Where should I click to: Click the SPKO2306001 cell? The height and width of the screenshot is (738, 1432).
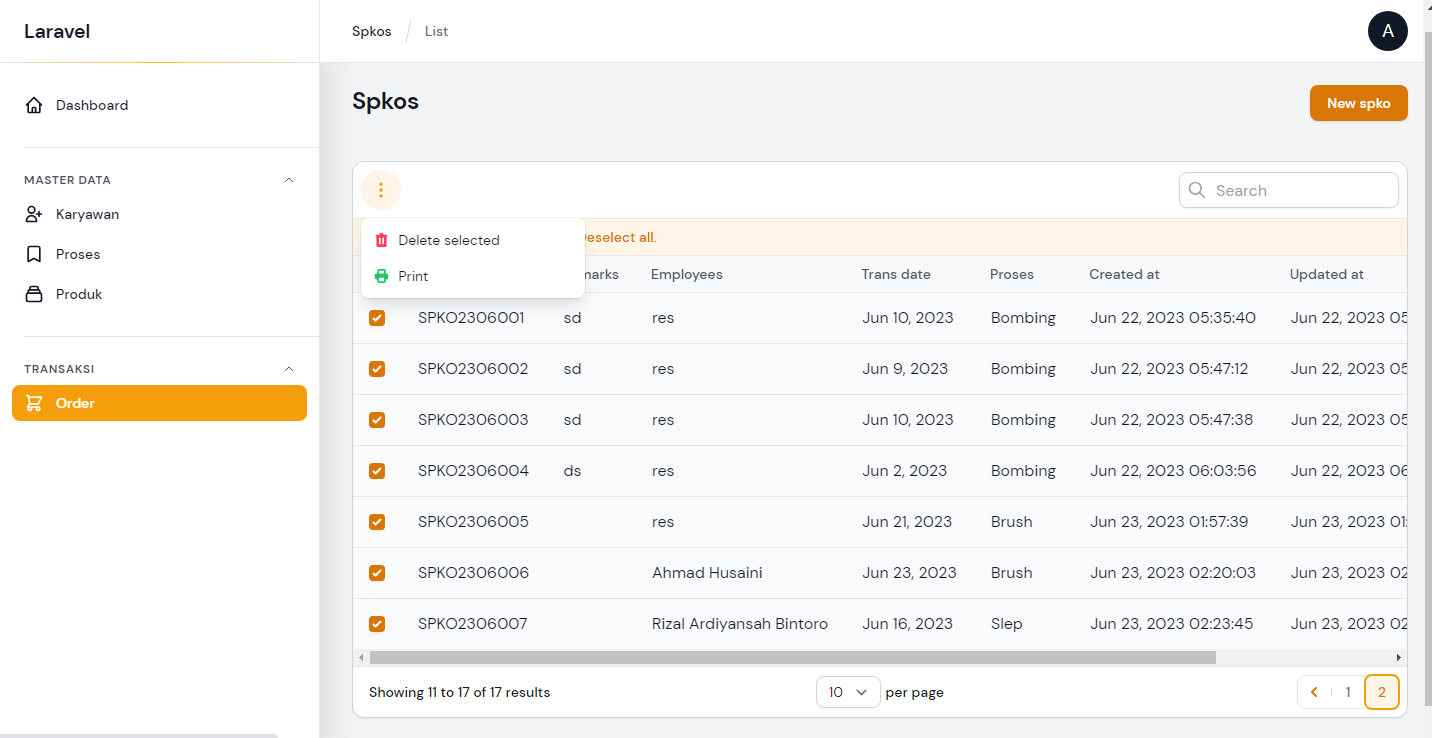(471, 318)
